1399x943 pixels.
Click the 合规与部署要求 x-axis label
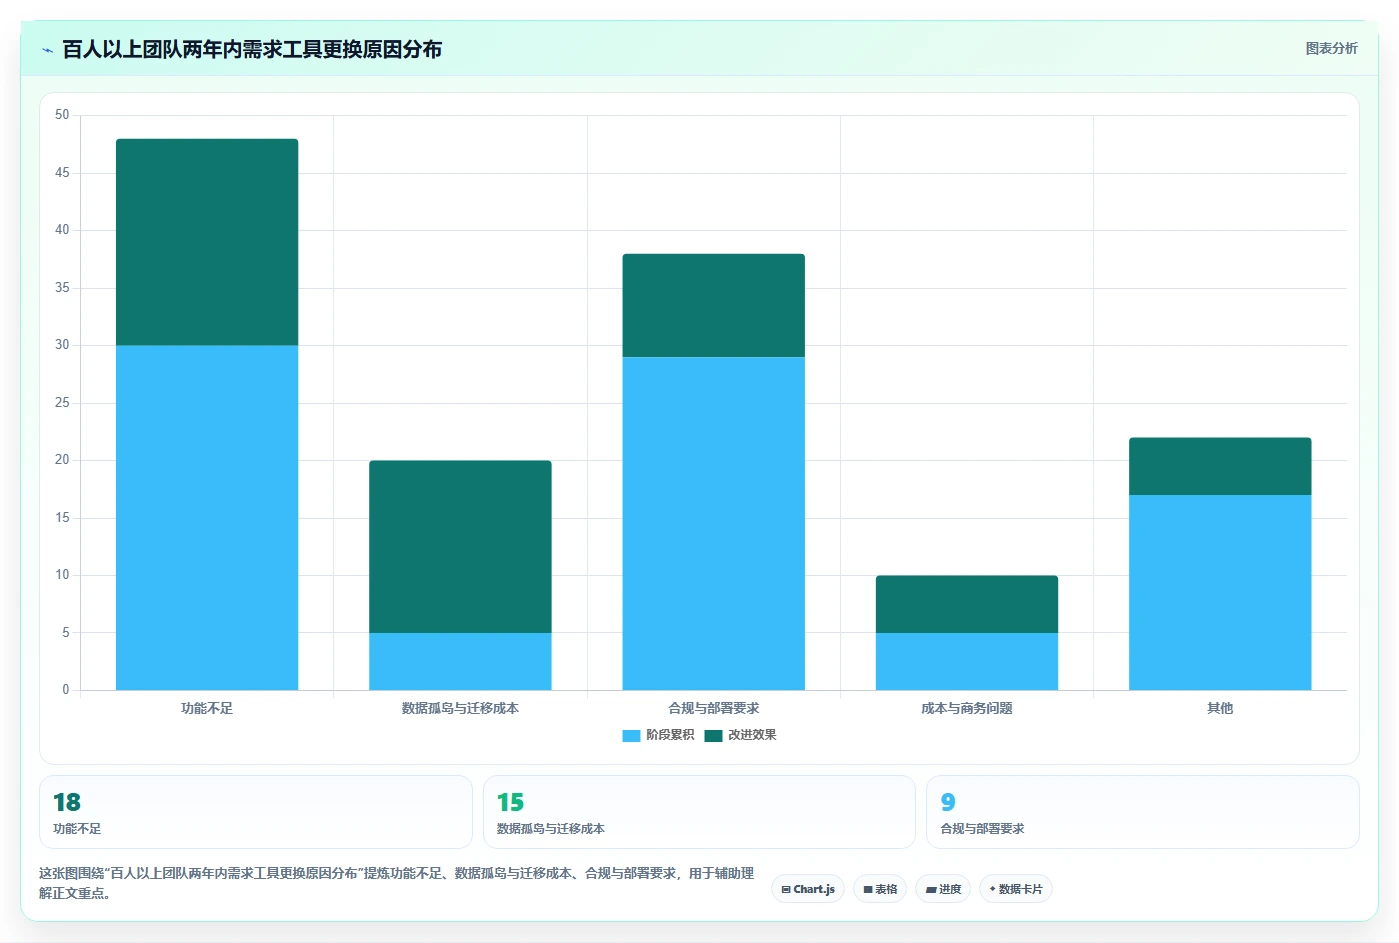pyautogui.click(x=713, y=708)
